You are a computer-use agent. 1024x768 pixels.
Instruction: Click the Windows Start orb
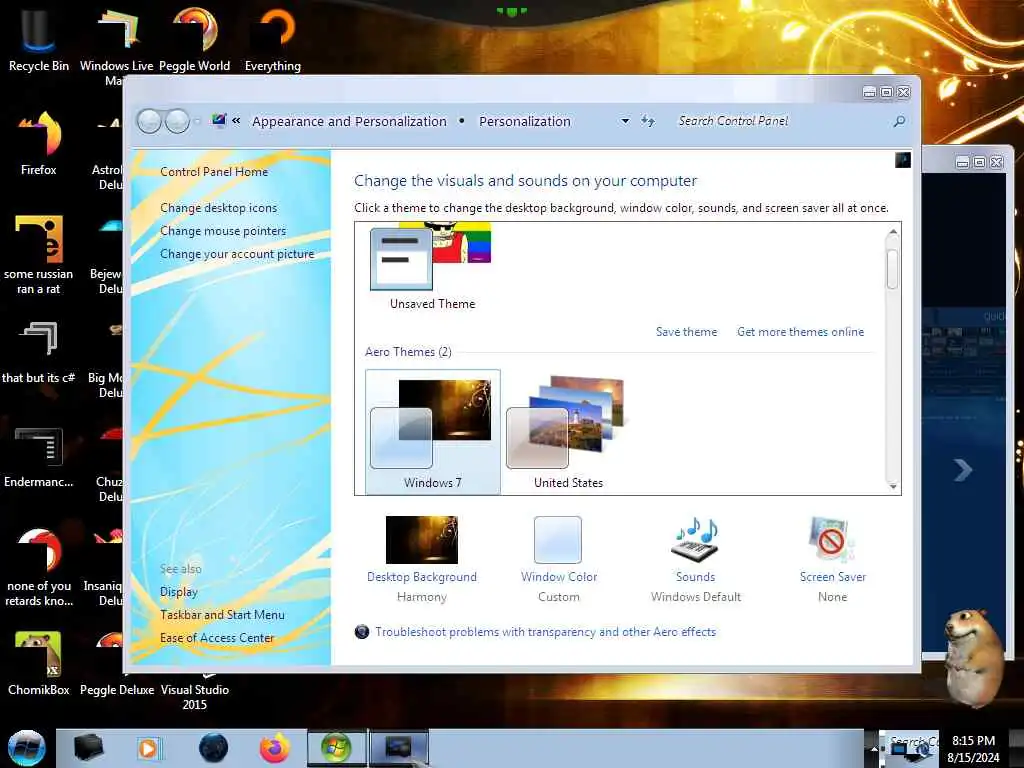tap(26, 748)
